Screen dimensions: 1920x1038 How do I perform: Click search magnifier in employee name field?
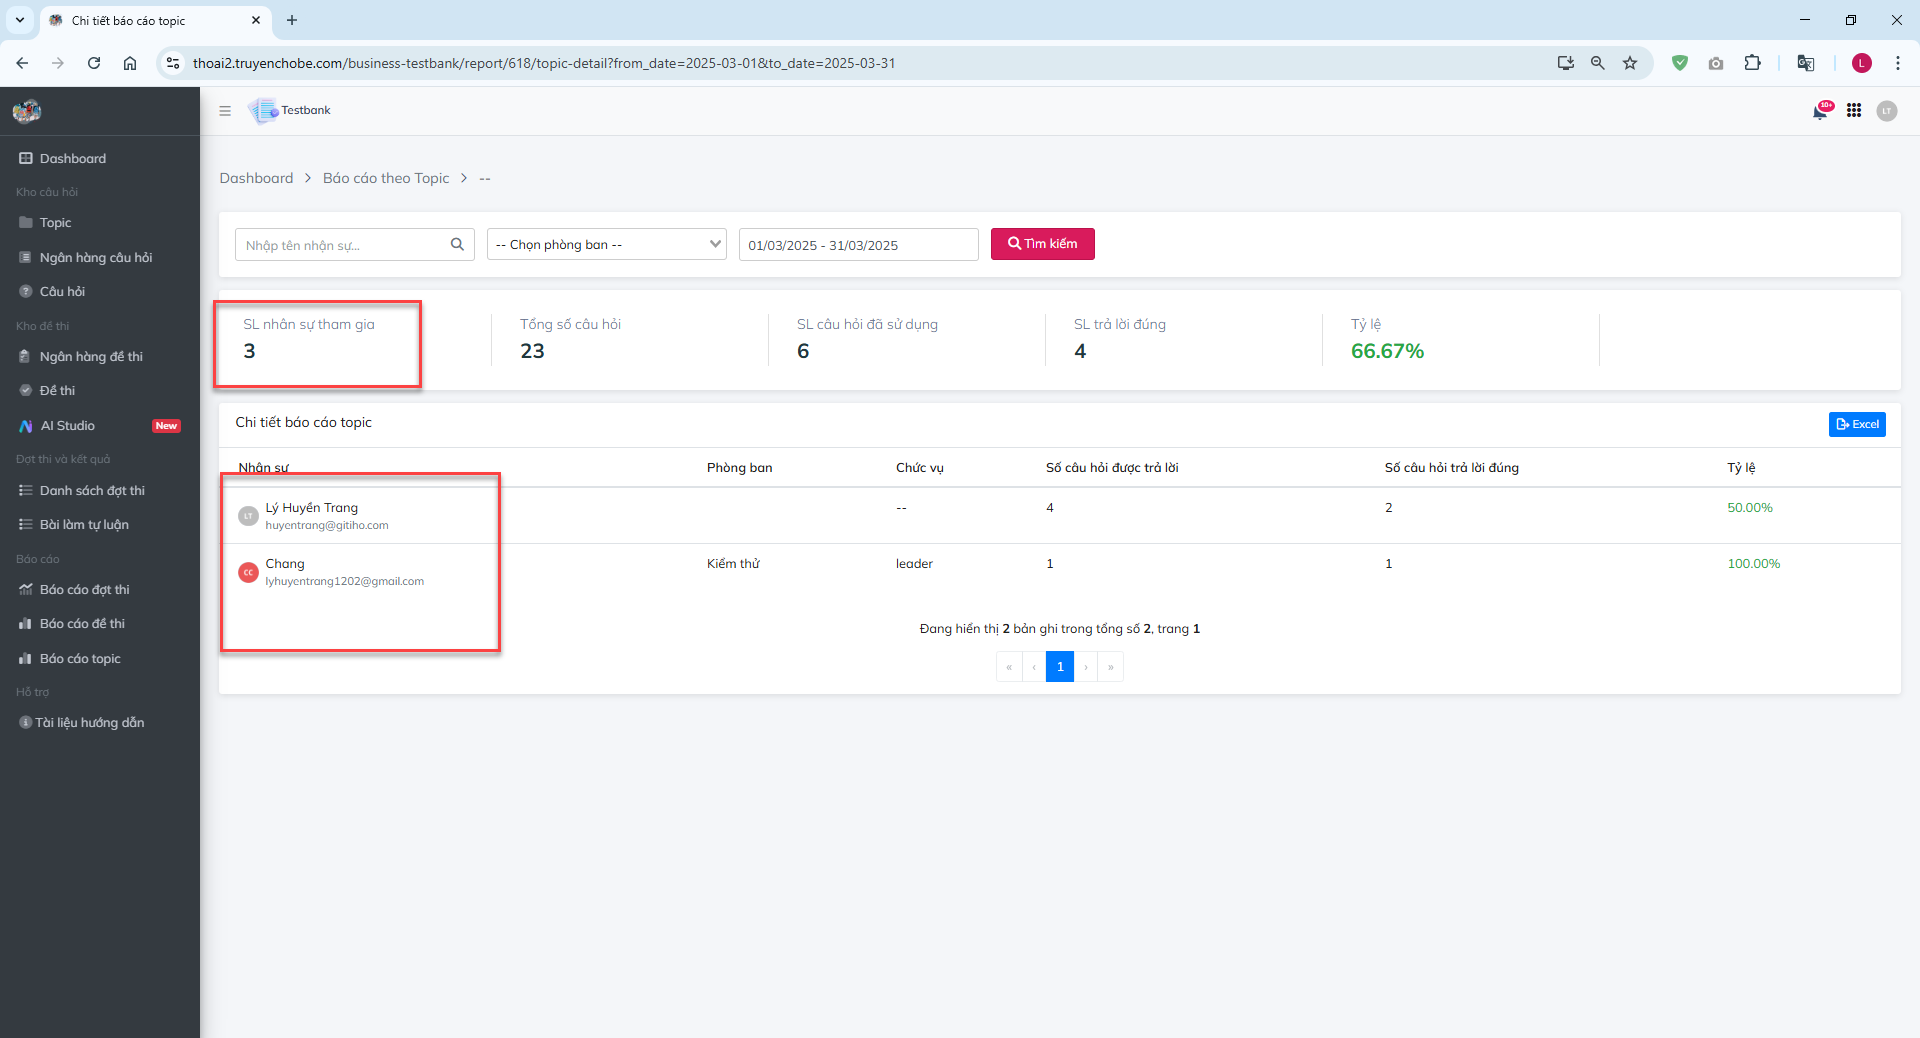[457, 244]
